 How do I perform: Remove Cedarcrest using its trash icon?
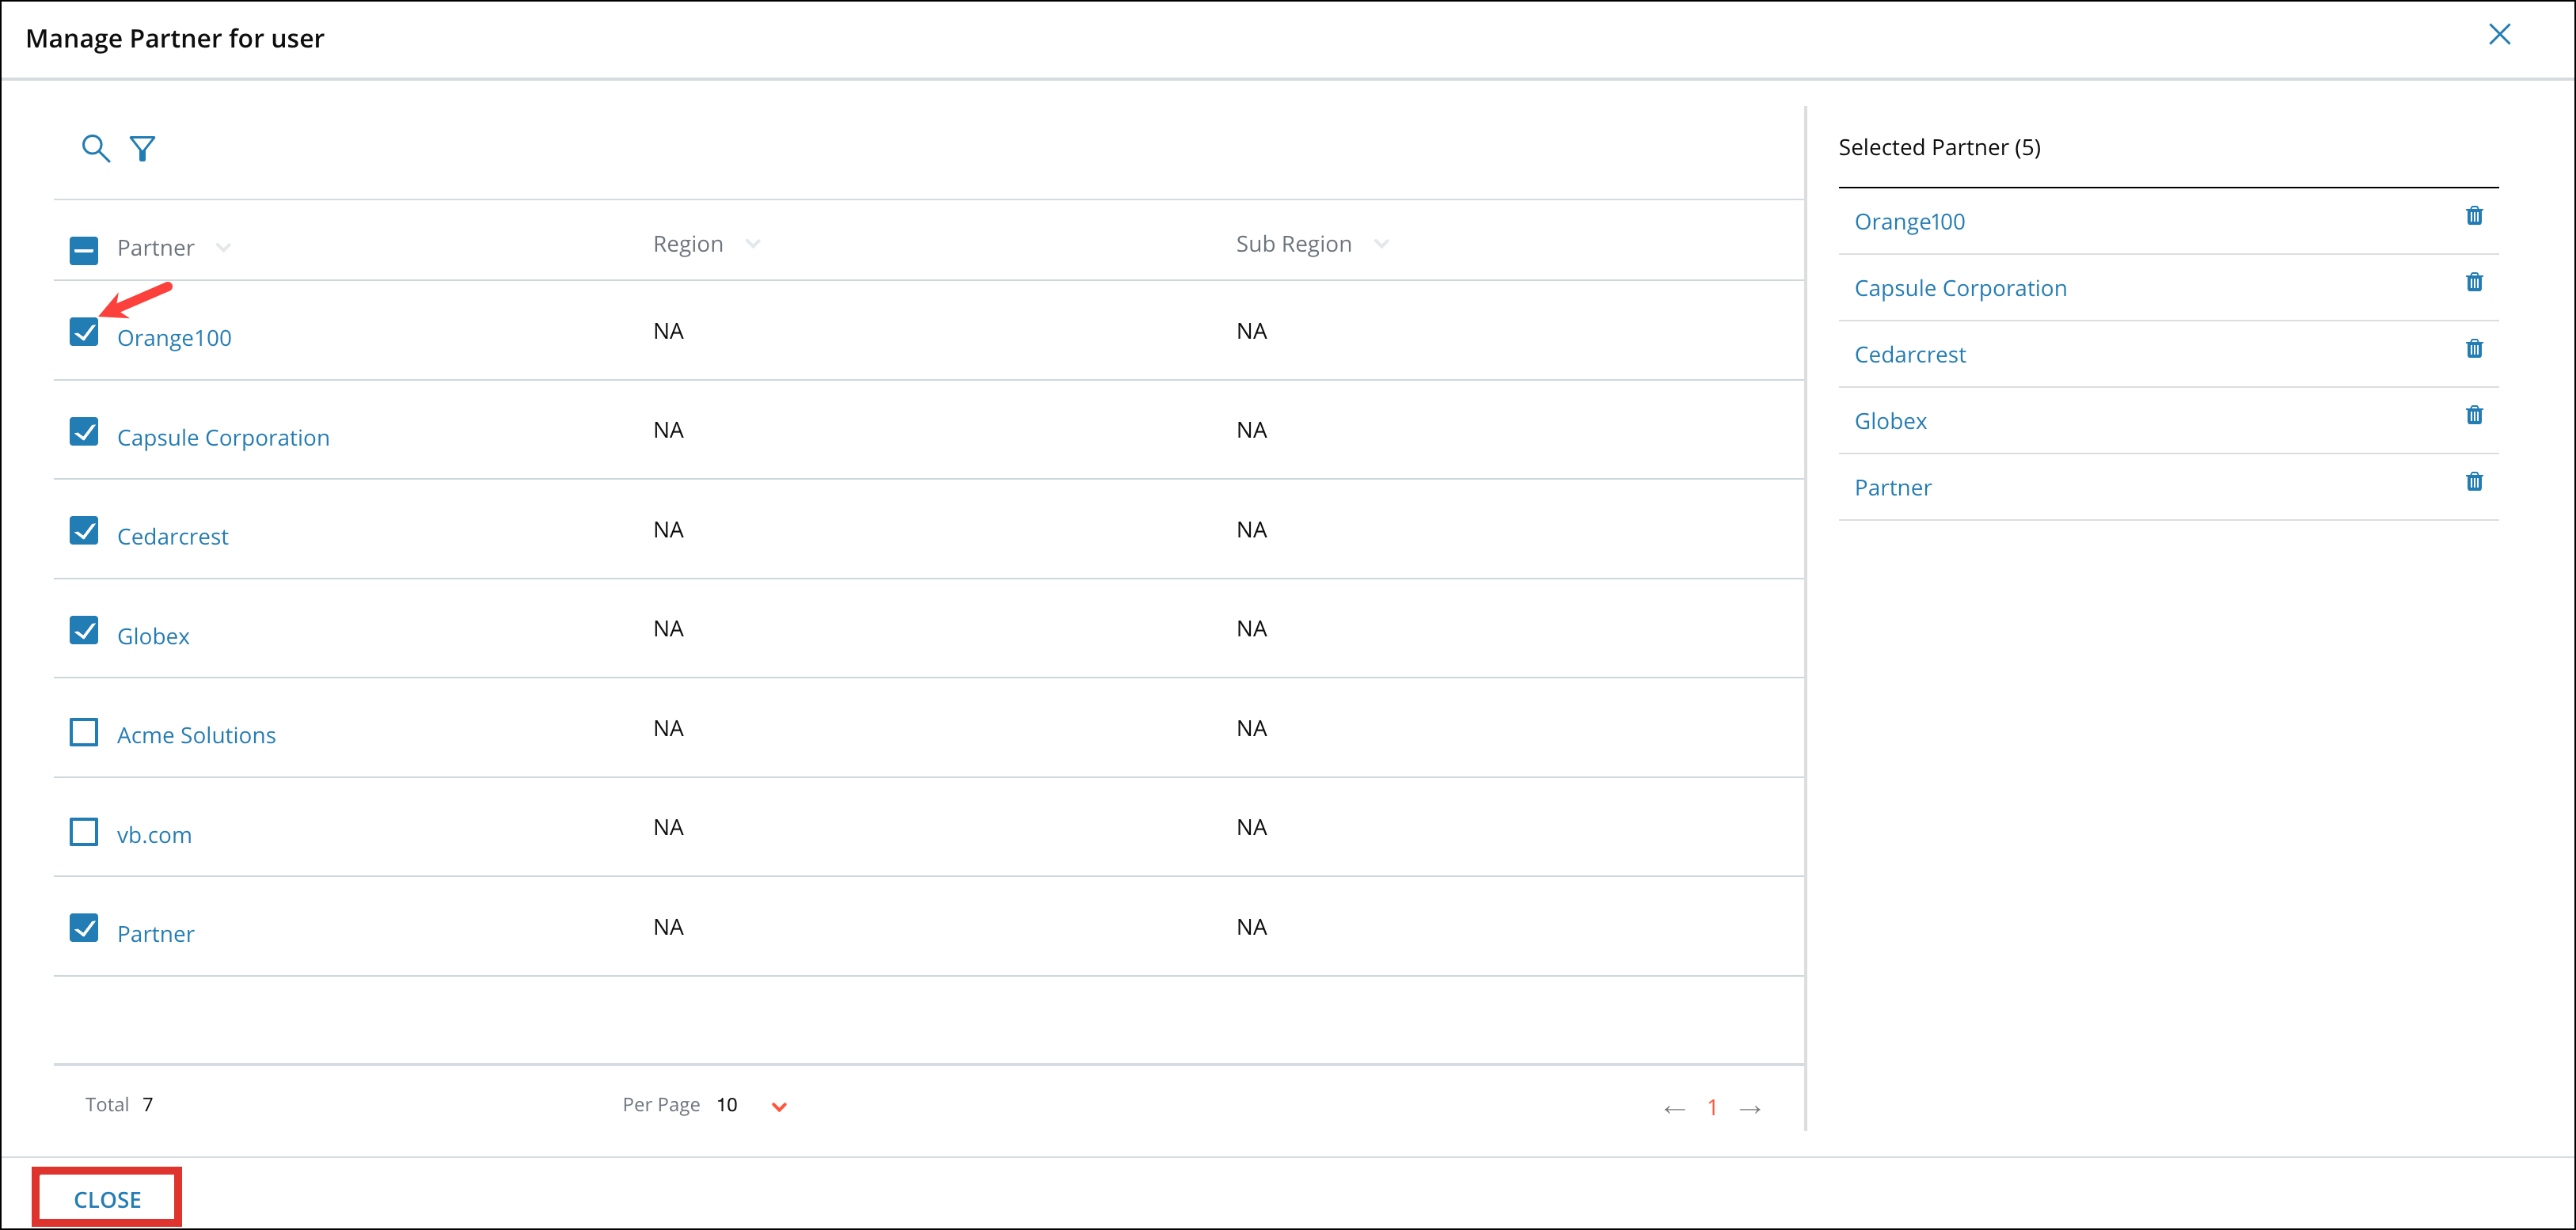(x=2473, y=349)
